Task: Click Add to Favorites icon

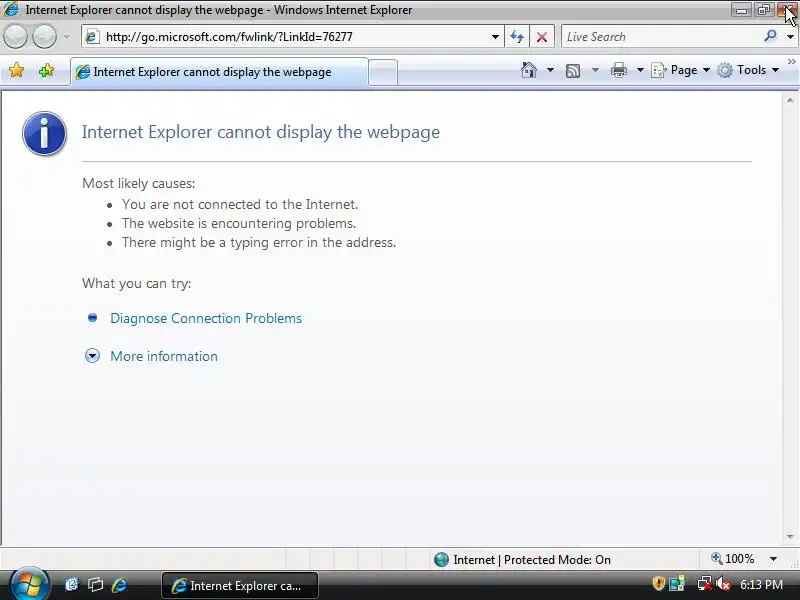Action: click(46, 70)
